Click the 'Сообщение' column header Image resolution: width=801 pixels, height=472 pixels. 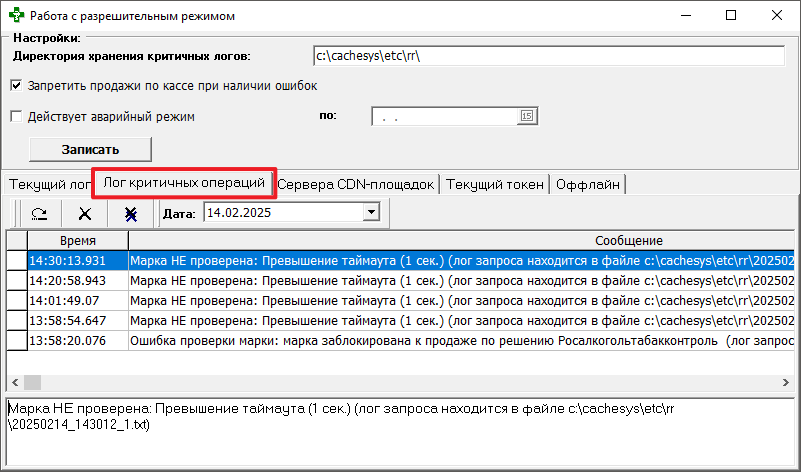point(629,241)
